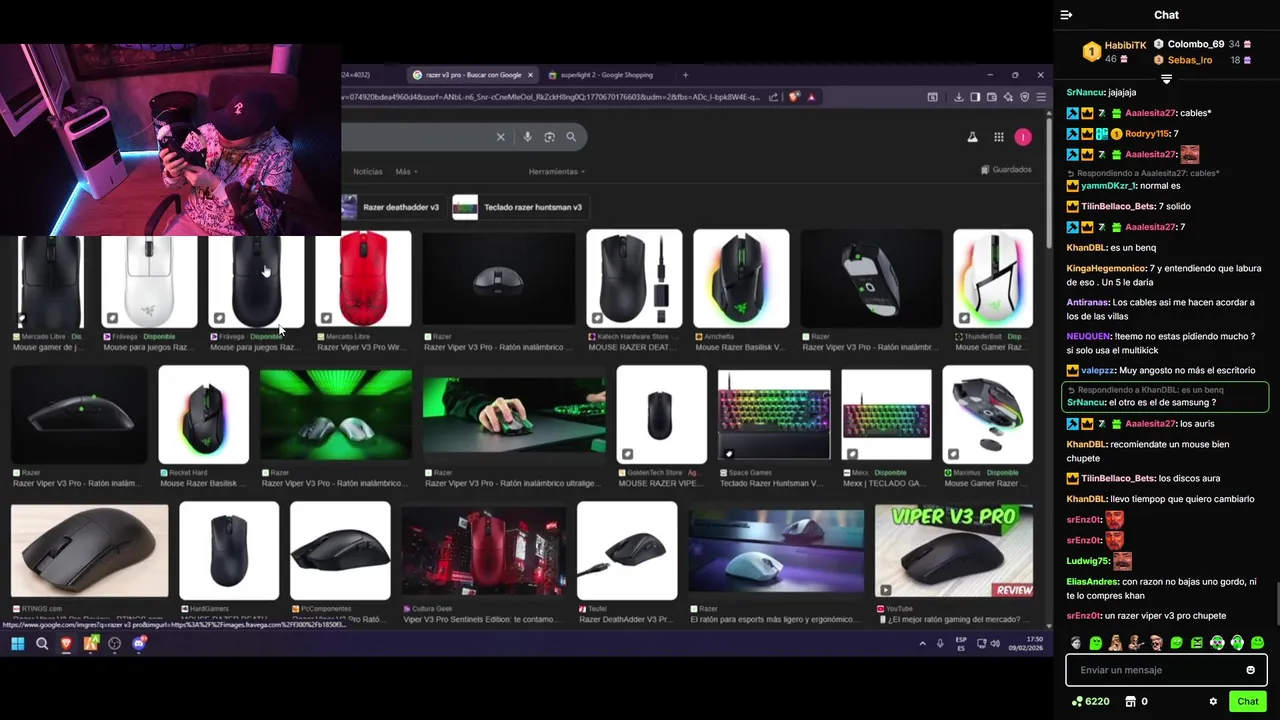This screenshot has height=720, width=1280.
Task: Clear the Google search box with X
Action: coord(501,137)
